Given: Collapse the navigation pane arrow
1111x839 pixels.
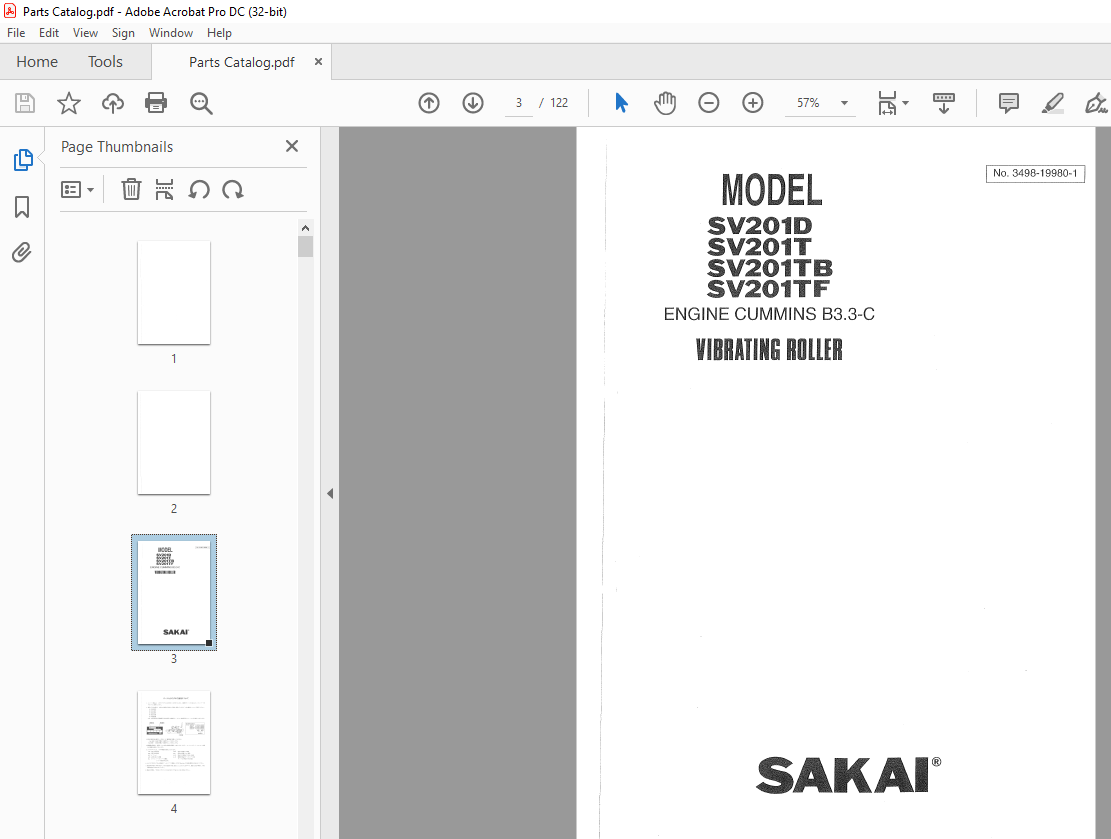Looking at the screenshot, I should coord(330,493).
